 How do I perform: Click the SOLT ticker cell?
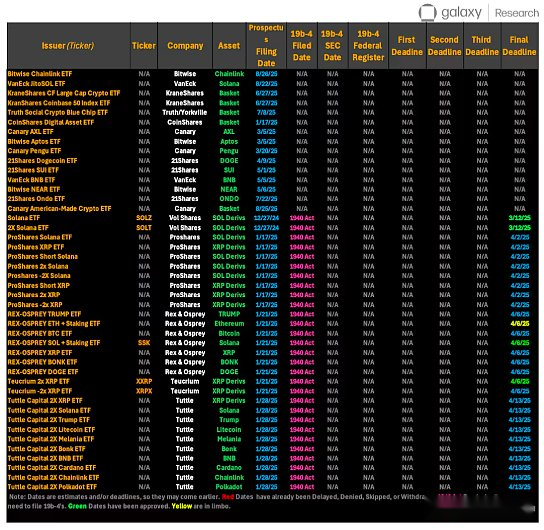(x=144, y=228)
